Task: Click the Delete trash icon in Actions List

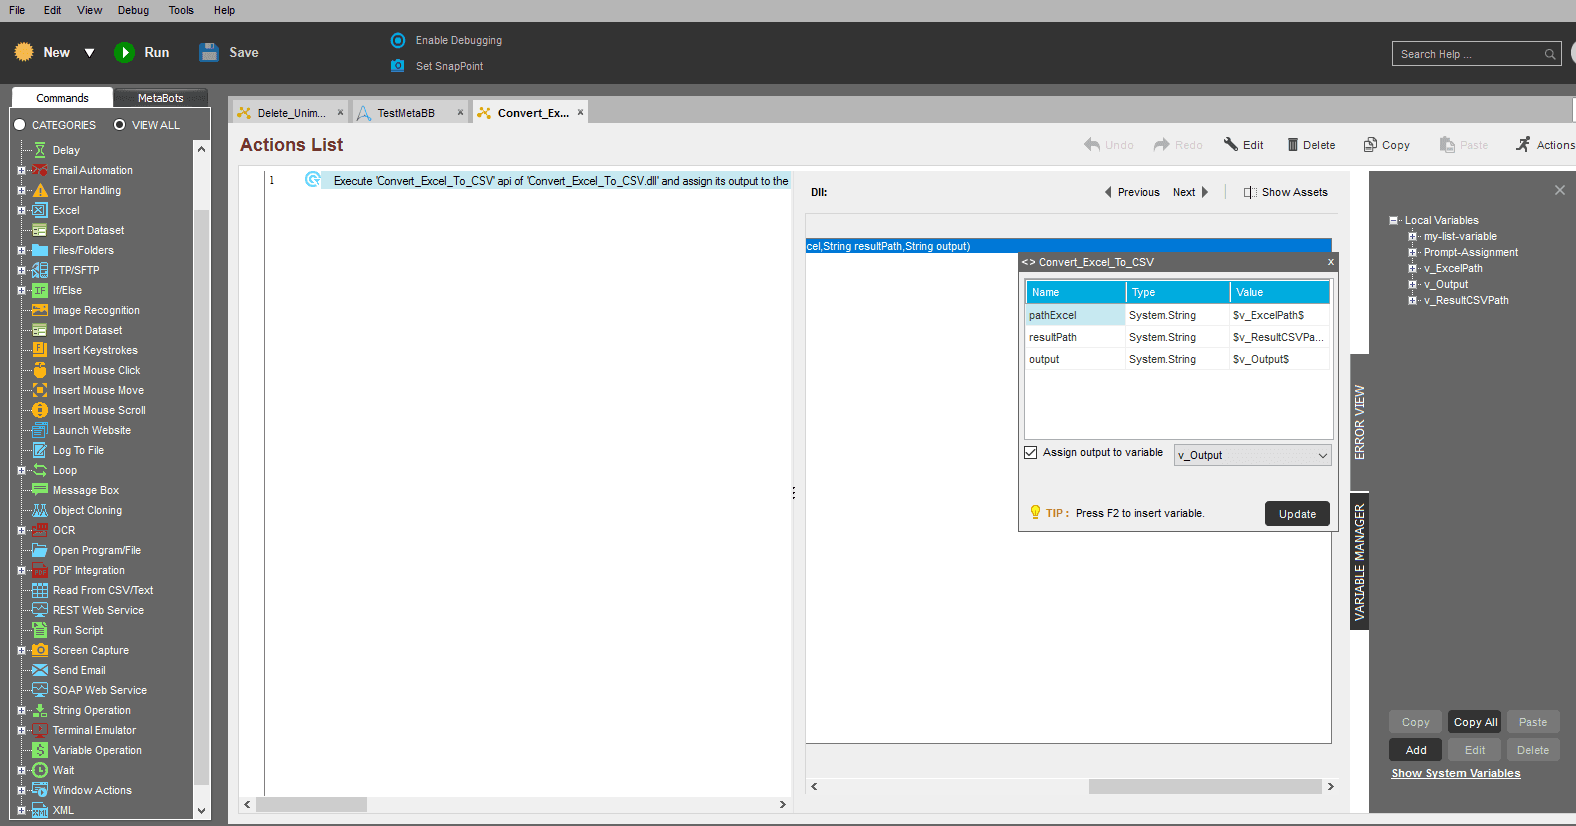Action: click(1292, 145)
